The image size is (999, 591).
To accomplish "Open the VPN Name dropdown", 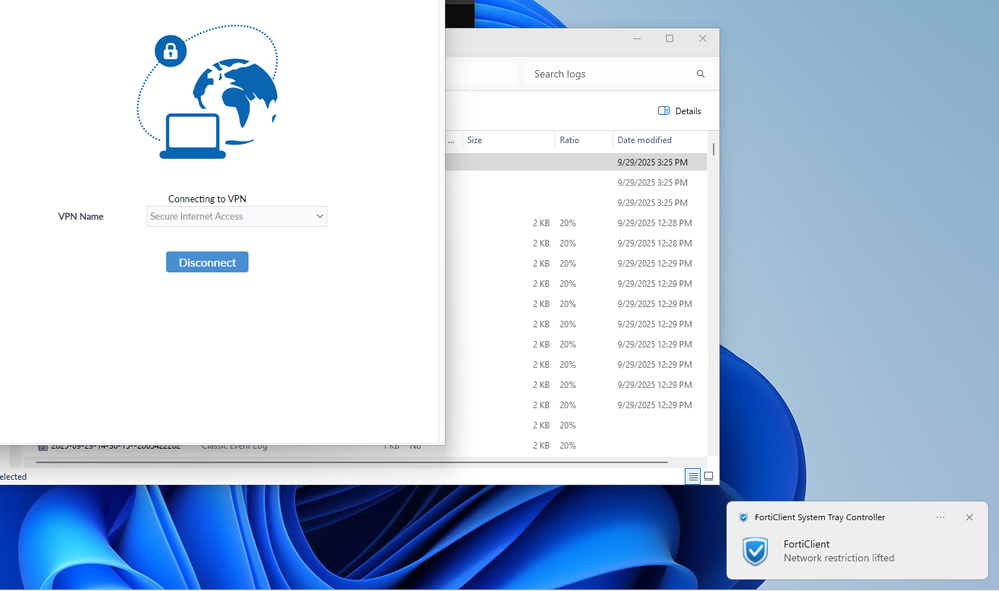I will coord(236,216).
